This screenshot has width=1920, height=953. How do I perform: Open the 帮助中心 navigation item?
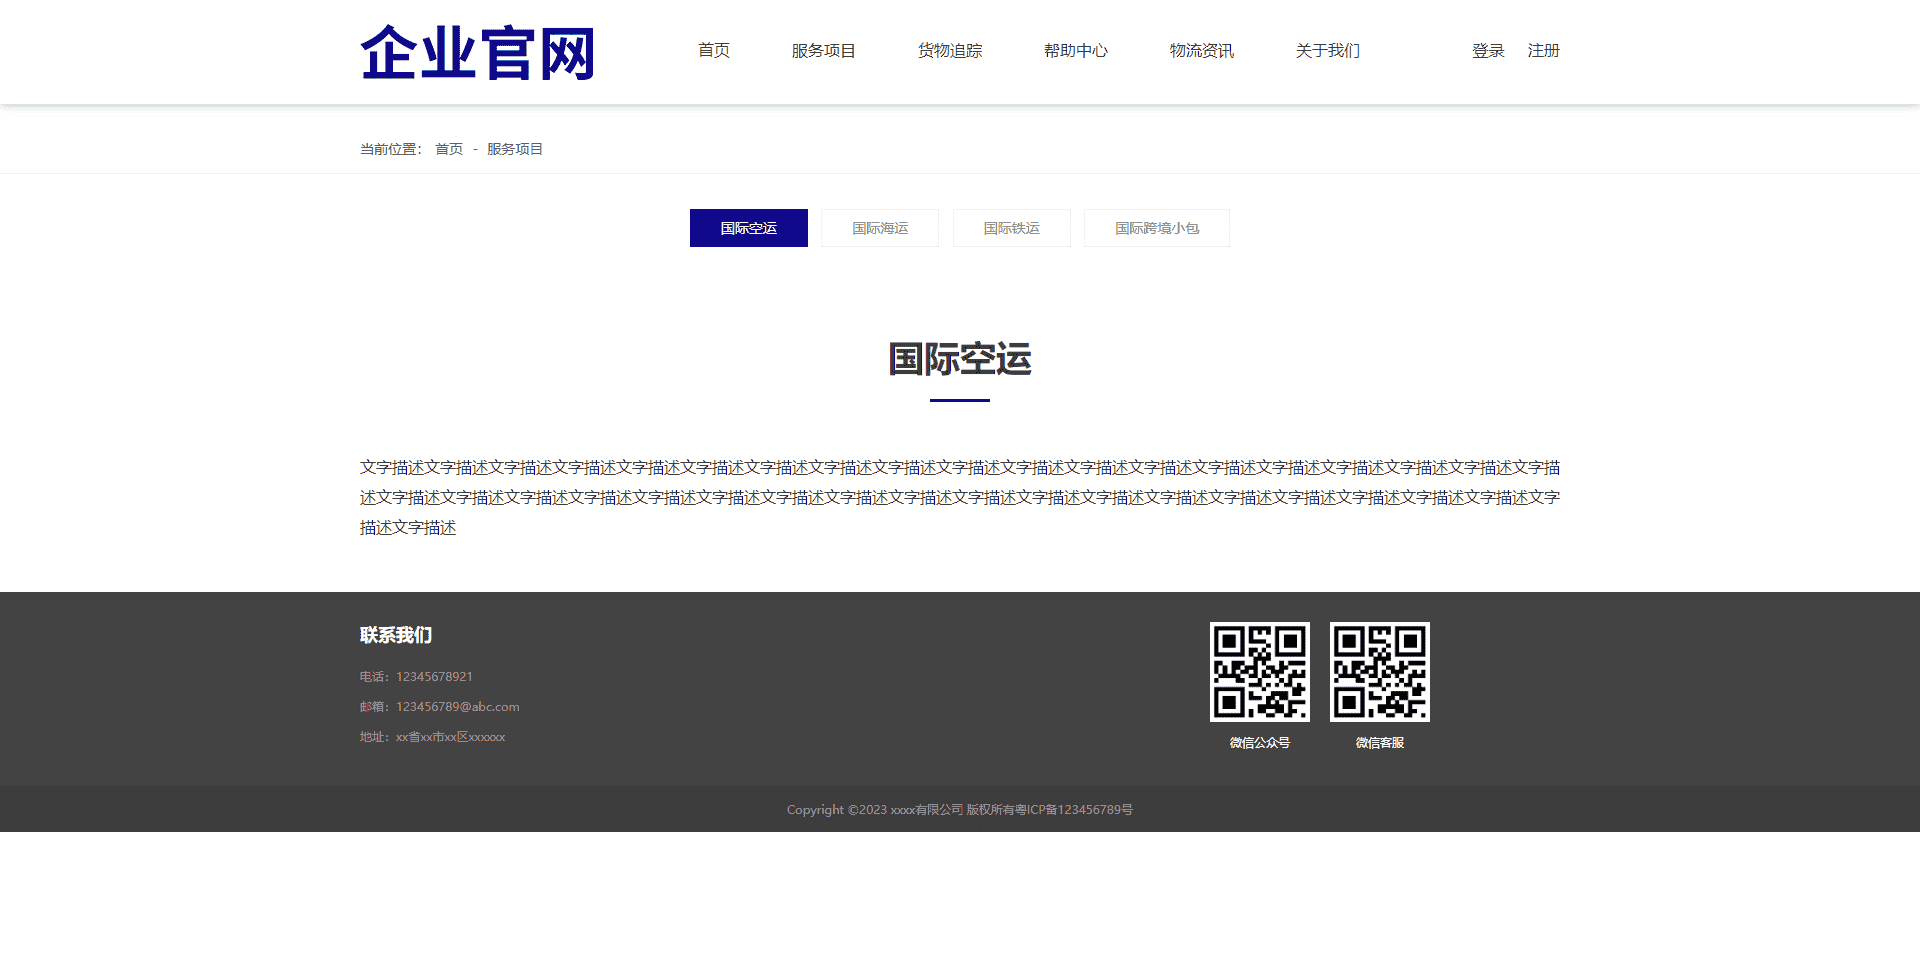click(1076, 51)
